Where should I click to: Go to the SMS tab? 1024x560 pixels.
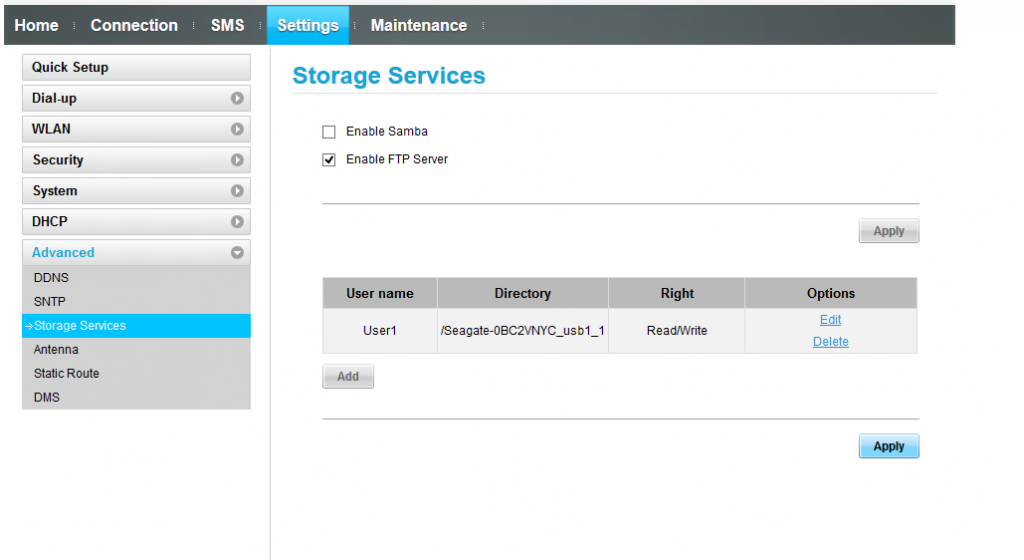coord(227,25)
